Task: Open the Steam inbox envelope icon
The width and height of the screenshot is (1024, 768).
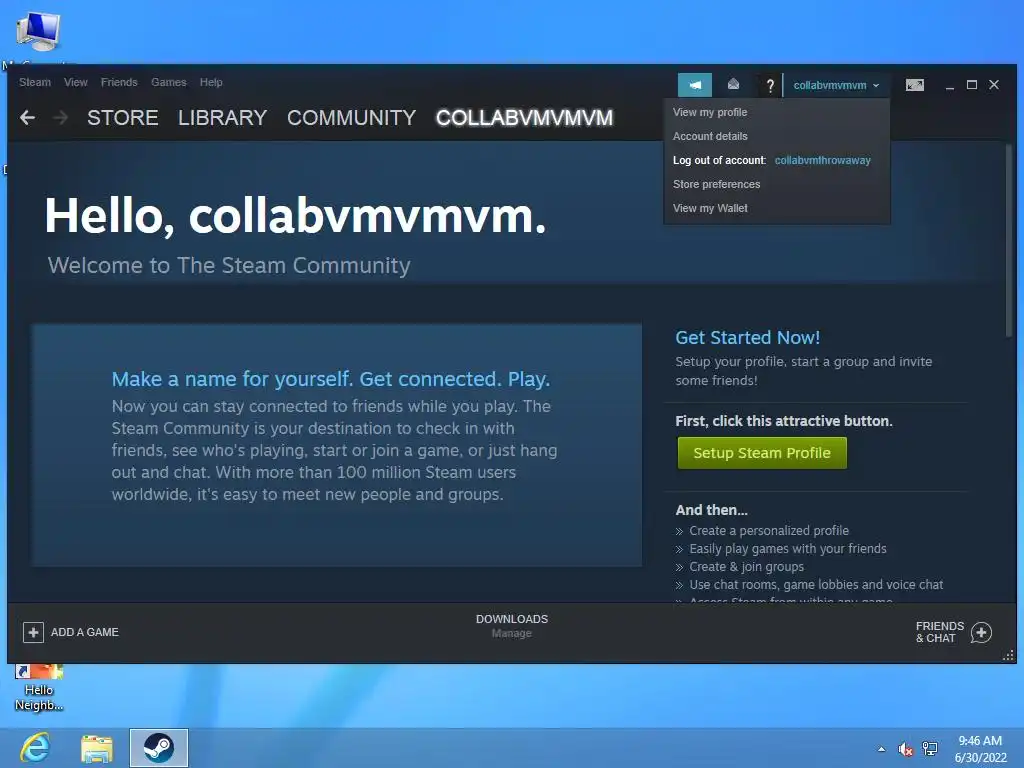Action: coord(733,84)
